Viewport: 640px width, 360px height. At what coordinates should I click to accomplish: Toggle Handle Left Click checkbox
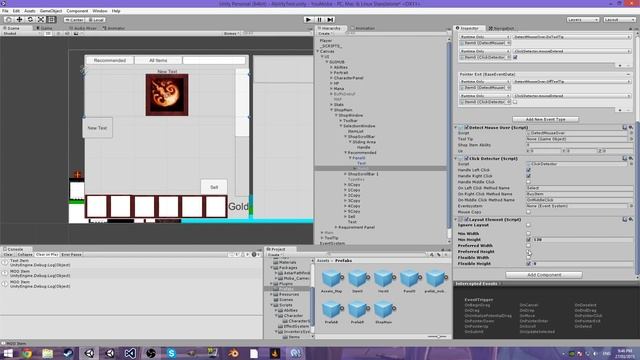coord(529,170)
